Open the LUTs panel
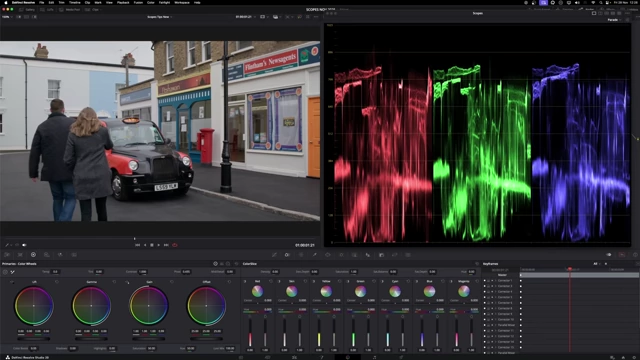The image size is (640, 360). pos(48,9)
